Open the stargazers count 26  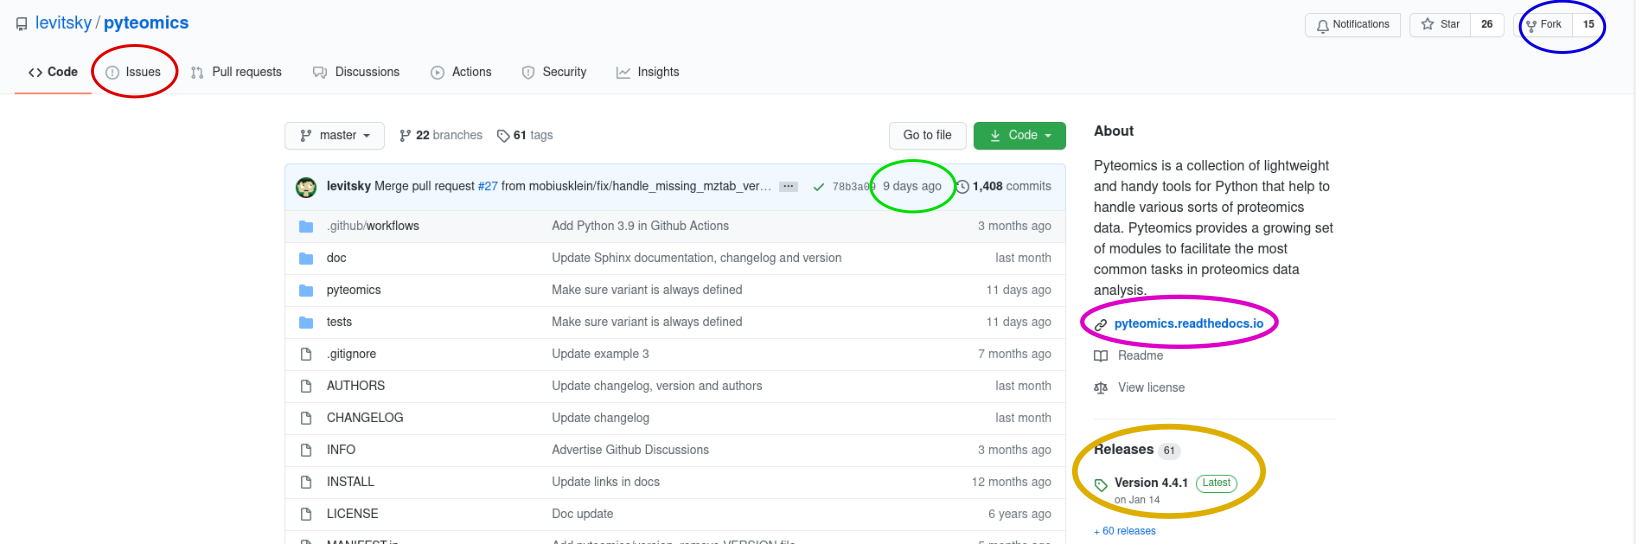(x=1487, y=24)
